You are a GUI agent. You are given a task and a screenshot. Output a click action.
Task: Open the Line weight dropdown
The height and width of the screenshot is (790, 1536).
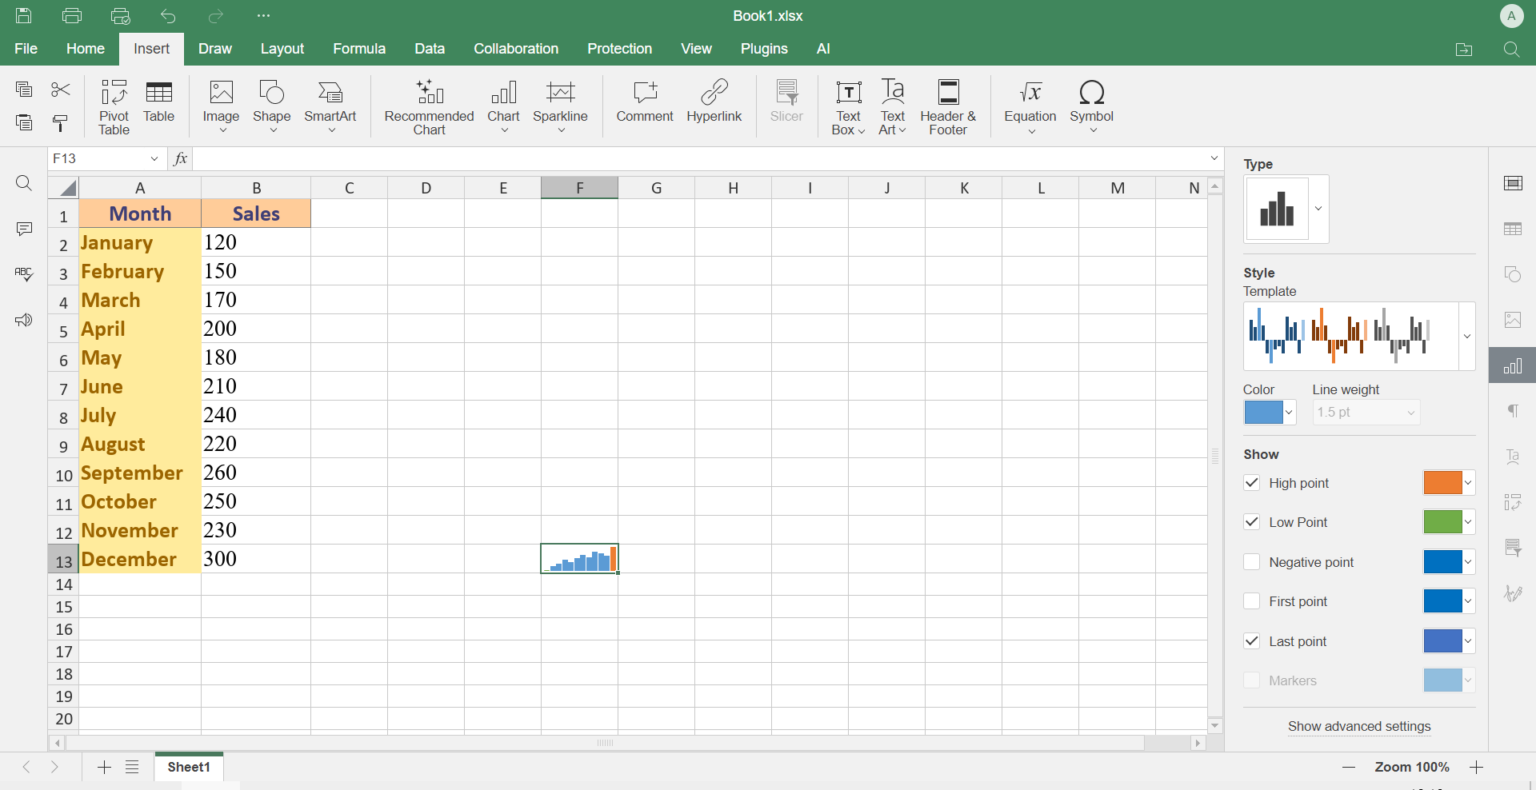1366,412
